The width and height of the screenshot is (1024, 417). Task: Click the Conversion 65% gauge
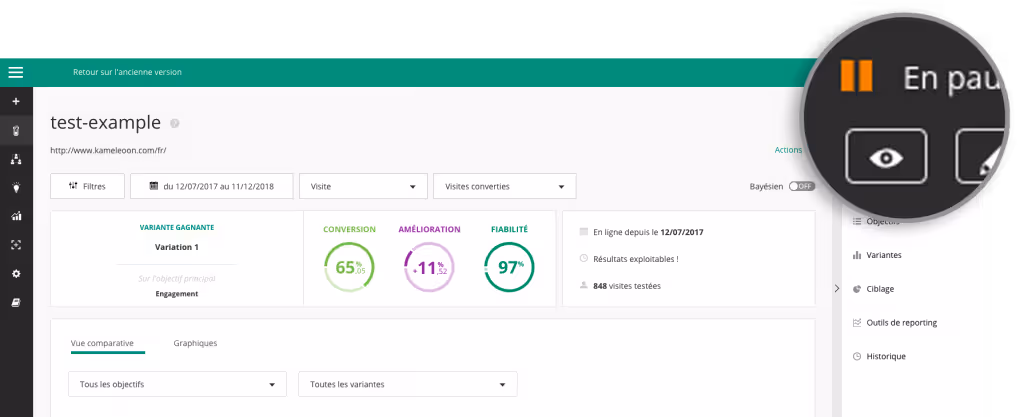point(349,267)
